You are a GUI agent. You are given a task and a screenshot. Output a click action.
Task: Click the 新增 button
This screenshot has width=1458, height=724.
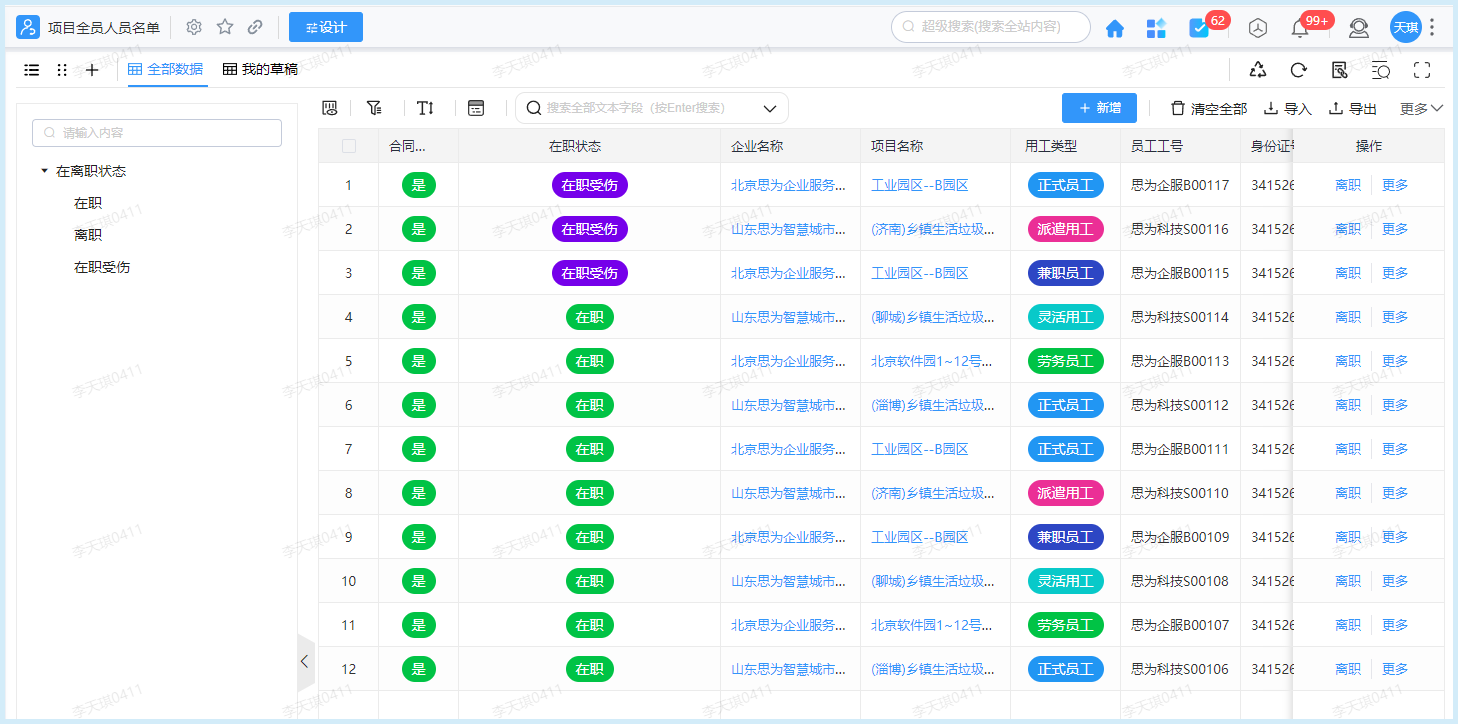tap(1099, 107)
